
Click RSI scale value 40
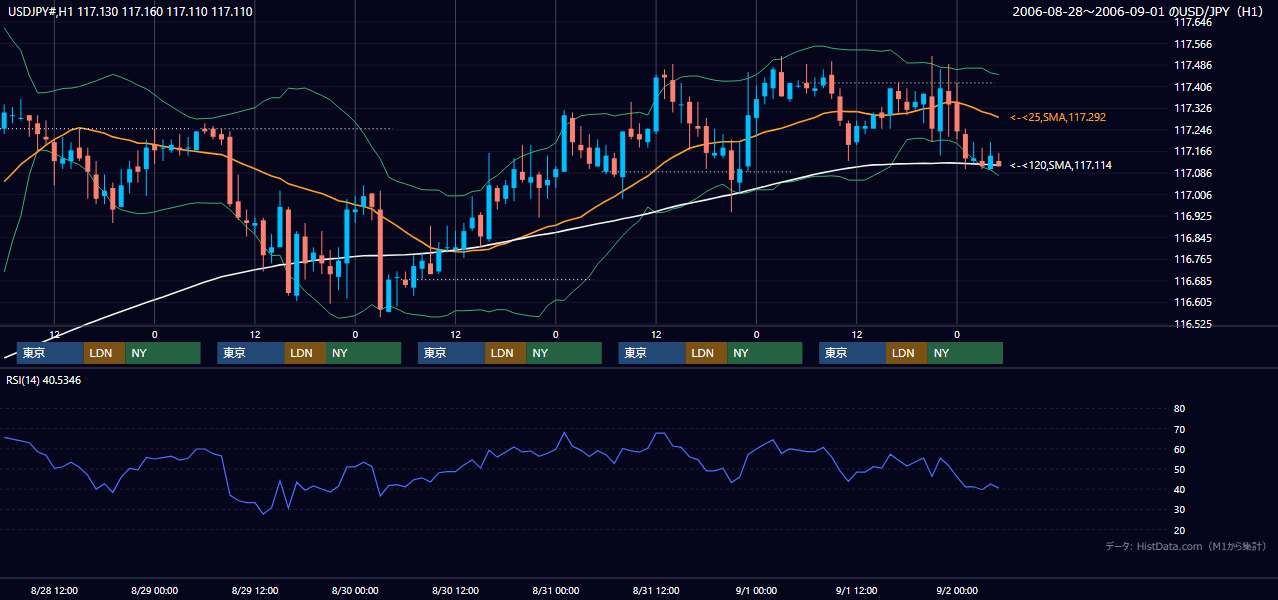click(x=1179, y=489)
